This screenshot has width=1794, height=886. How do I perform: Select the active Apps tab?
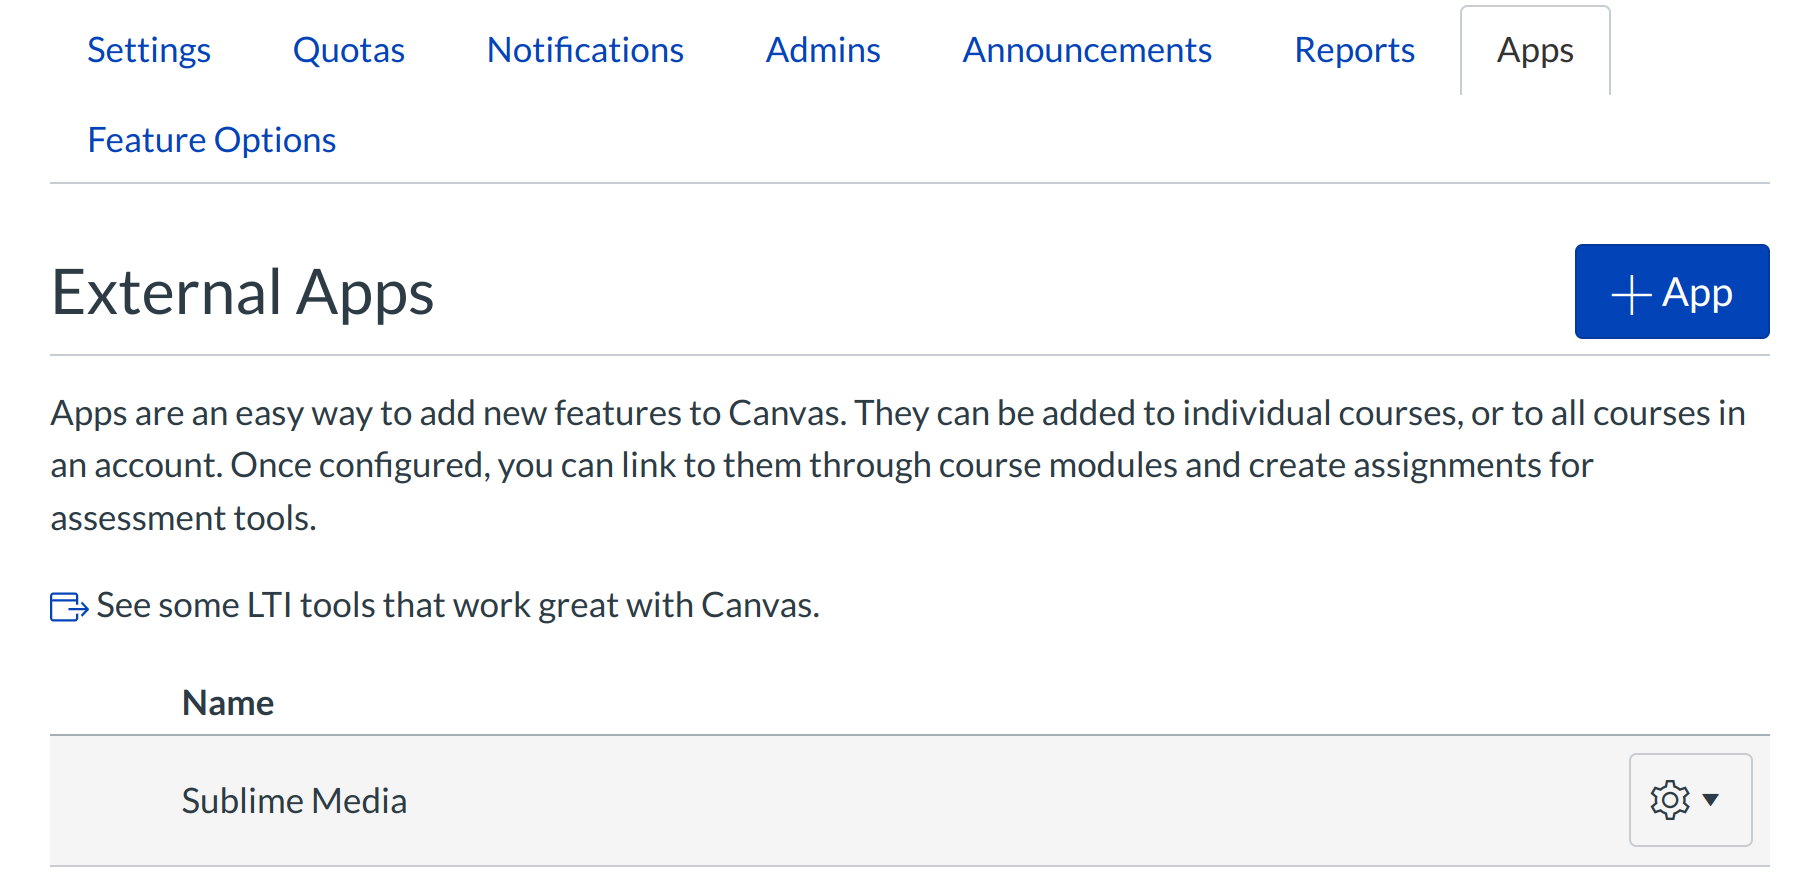click(x=1535, y=50)
